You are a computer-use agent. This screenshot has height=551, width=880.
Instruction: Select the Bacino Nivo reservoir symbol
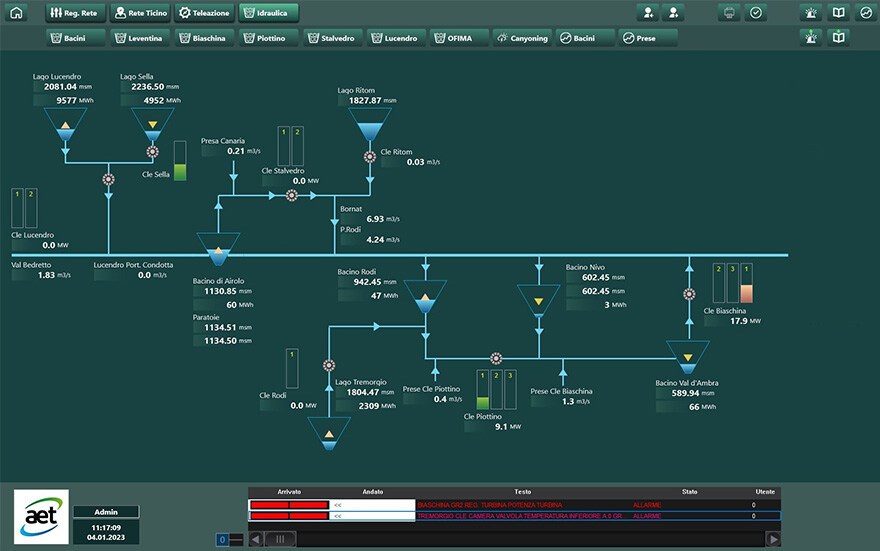539,301
